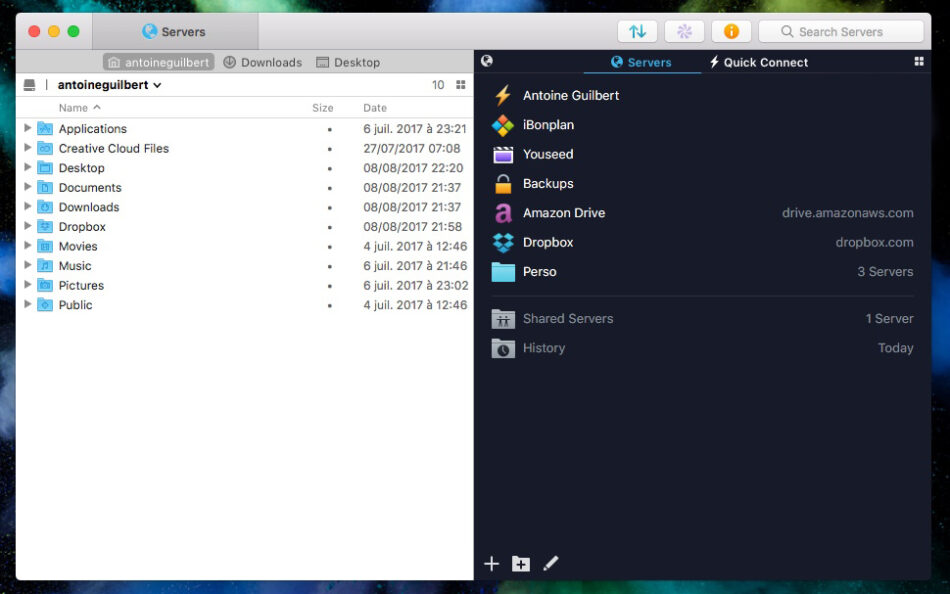Click drive.amazonaws.com address text

coord(848,213)
